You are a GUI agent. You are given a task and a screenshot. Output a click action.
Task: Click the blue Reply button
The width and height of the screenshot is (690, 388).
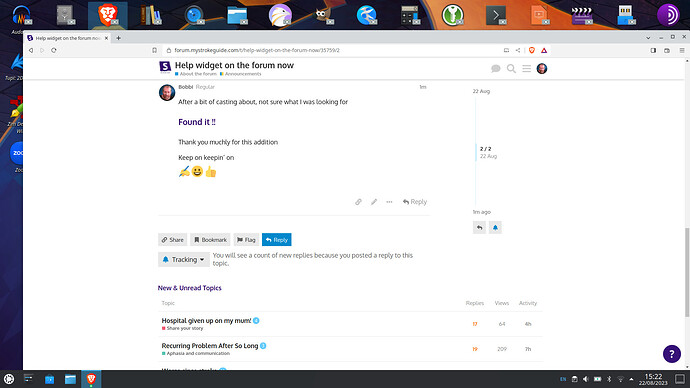tap(276, 240)
